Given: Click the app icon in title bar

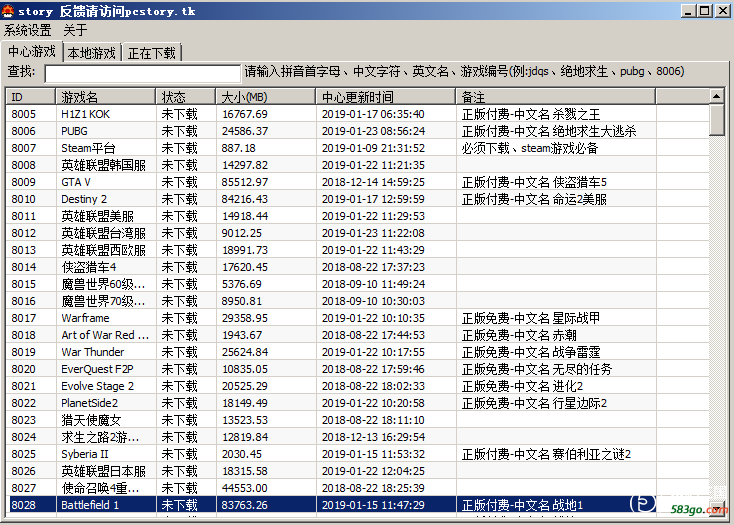Looking at the screenshot, I should [x=8, y=11].
